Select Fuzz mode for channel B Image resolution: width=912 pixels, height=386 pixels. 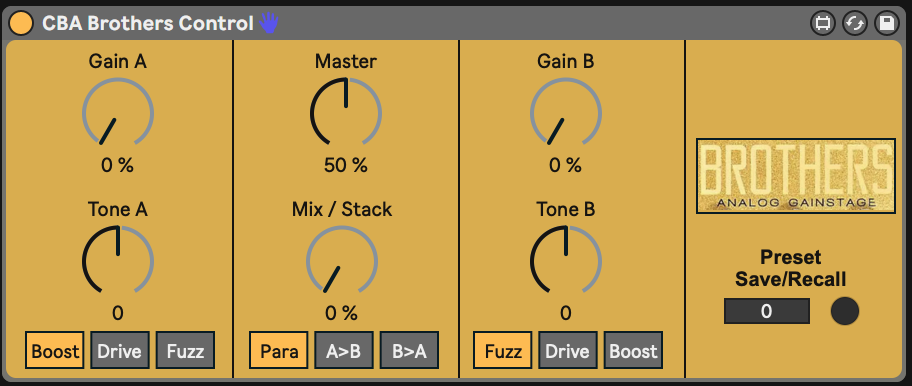click(x=503, y=351)
